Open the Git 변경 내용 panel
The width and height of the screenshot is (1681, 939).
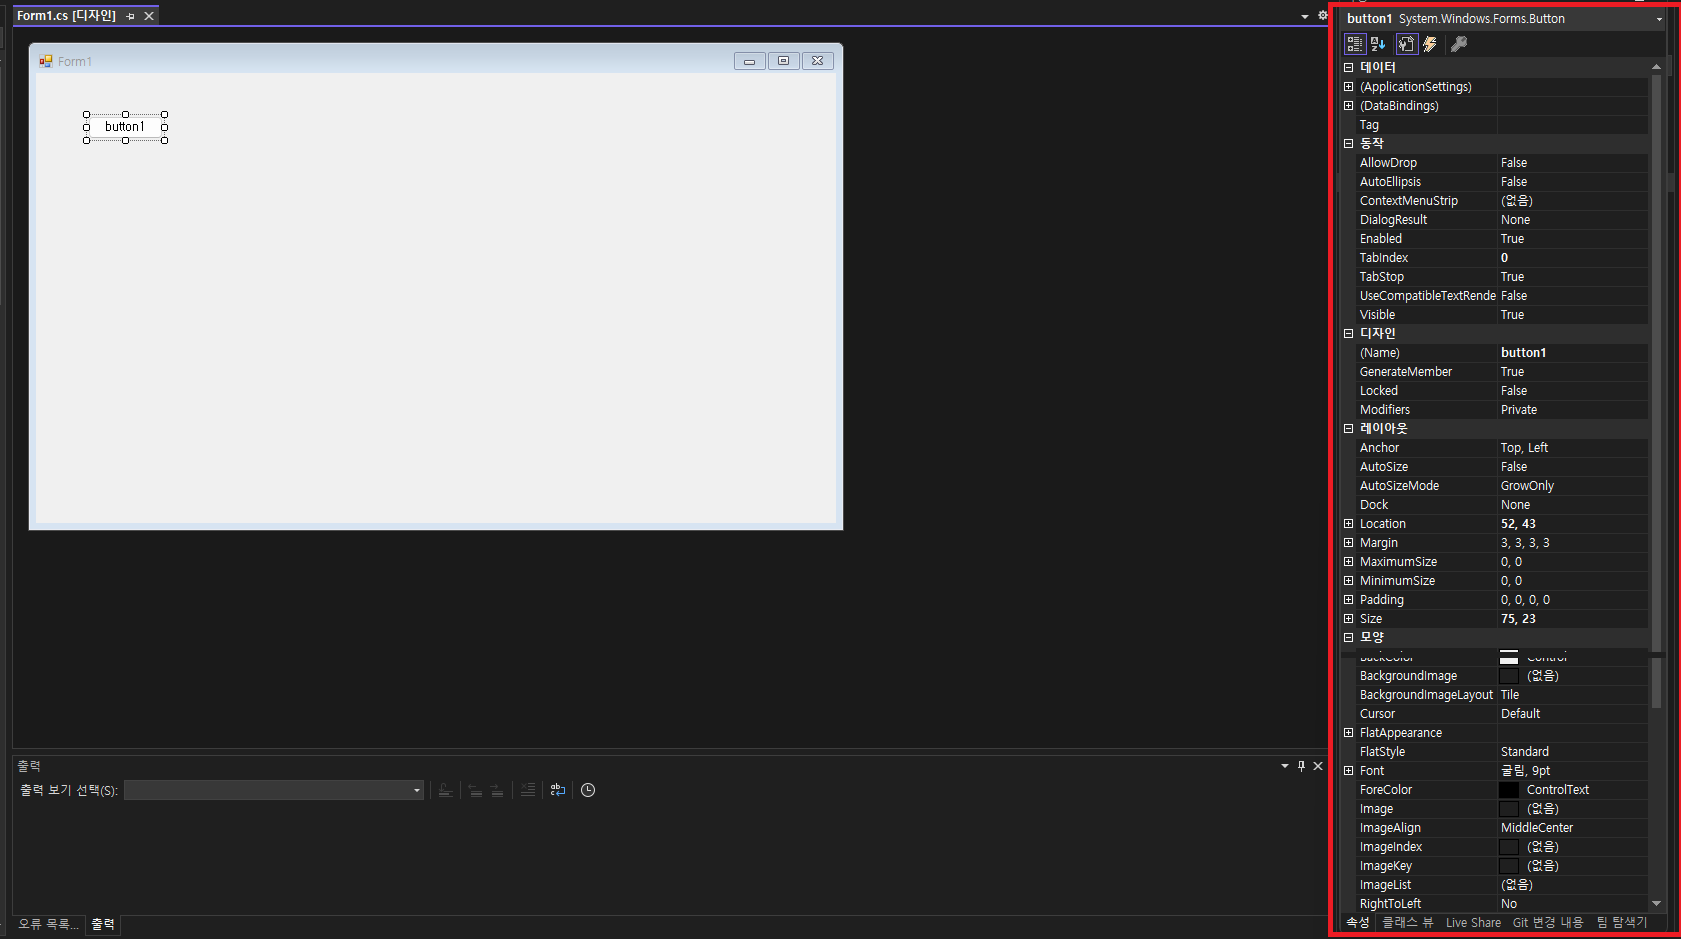click(x=1547, y=922)
